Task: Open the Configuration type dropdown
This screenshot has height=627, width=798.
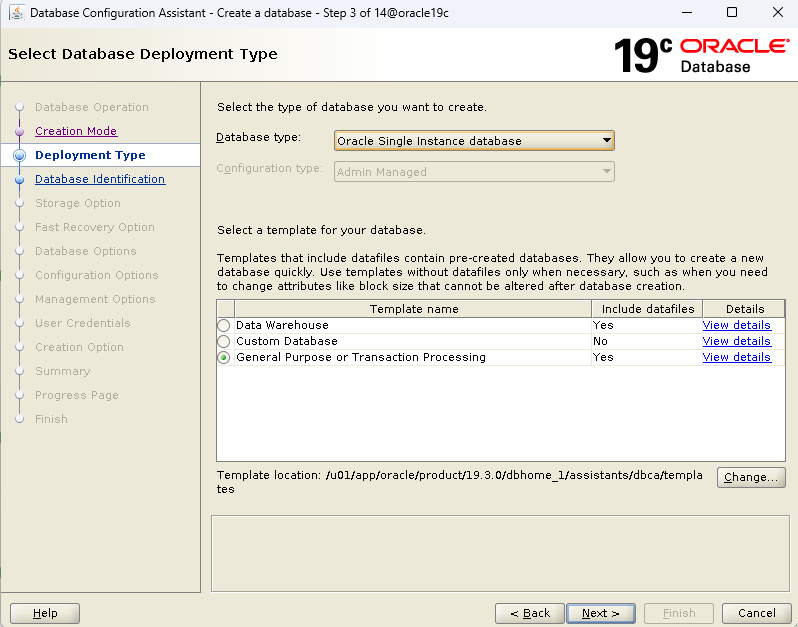Action: (x=474, y=172)
